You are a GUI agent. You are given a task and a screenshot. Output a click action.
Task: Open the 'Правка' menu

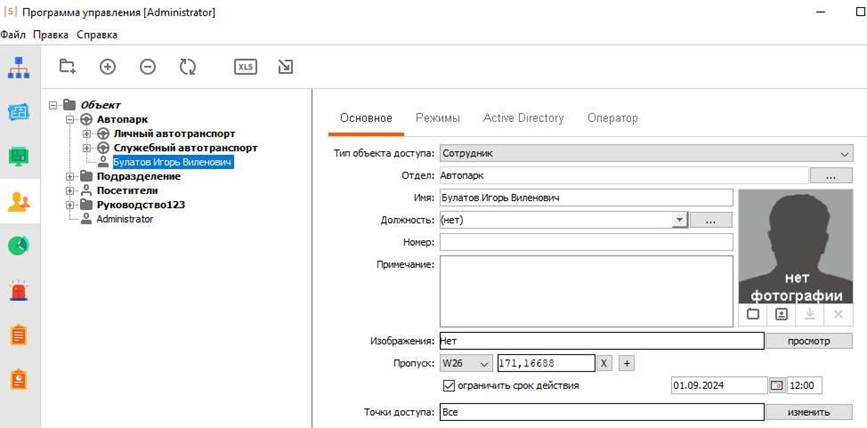[50, 35]
